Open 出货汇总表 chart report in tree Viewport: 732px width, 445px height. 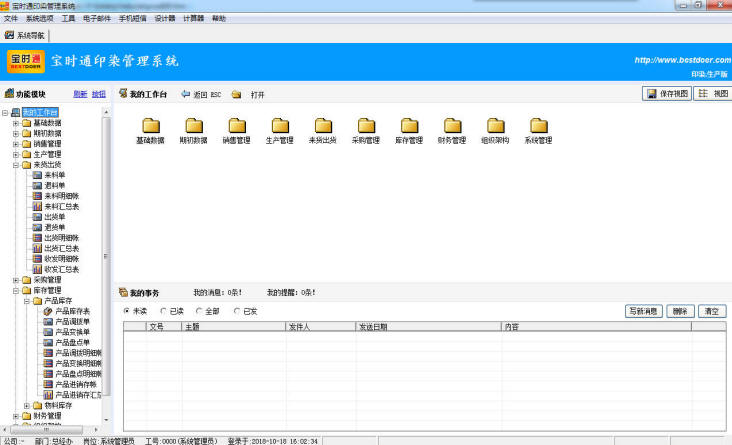click(x=62, y=248)
